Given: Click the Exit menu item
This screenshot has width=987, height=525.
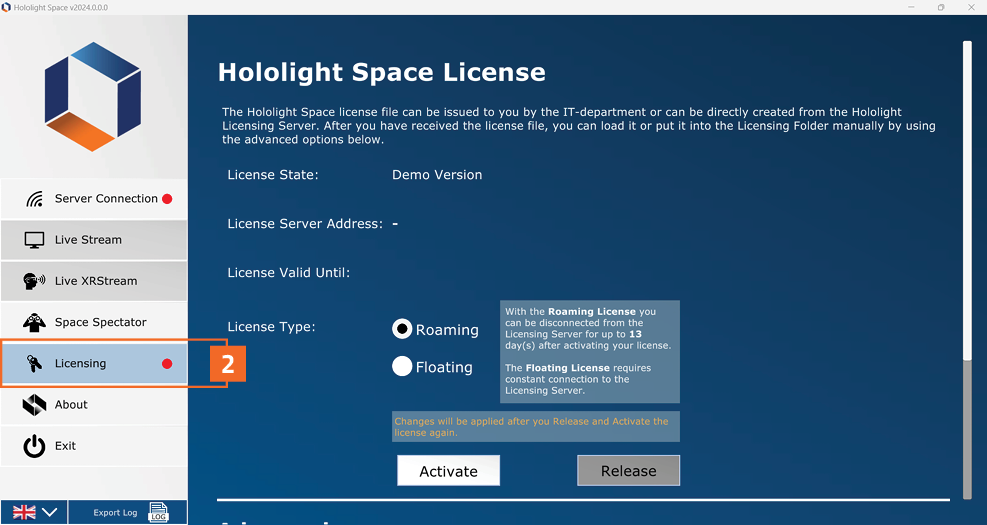Looking at the screenshot, I should click(94, 446).
